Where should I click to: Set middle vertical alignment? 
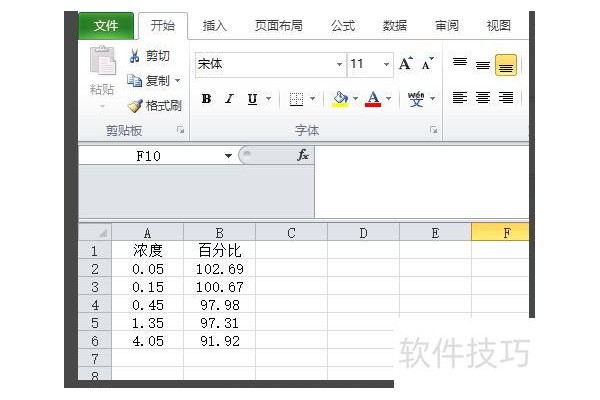pyautogui.click(x=483, y=65)
